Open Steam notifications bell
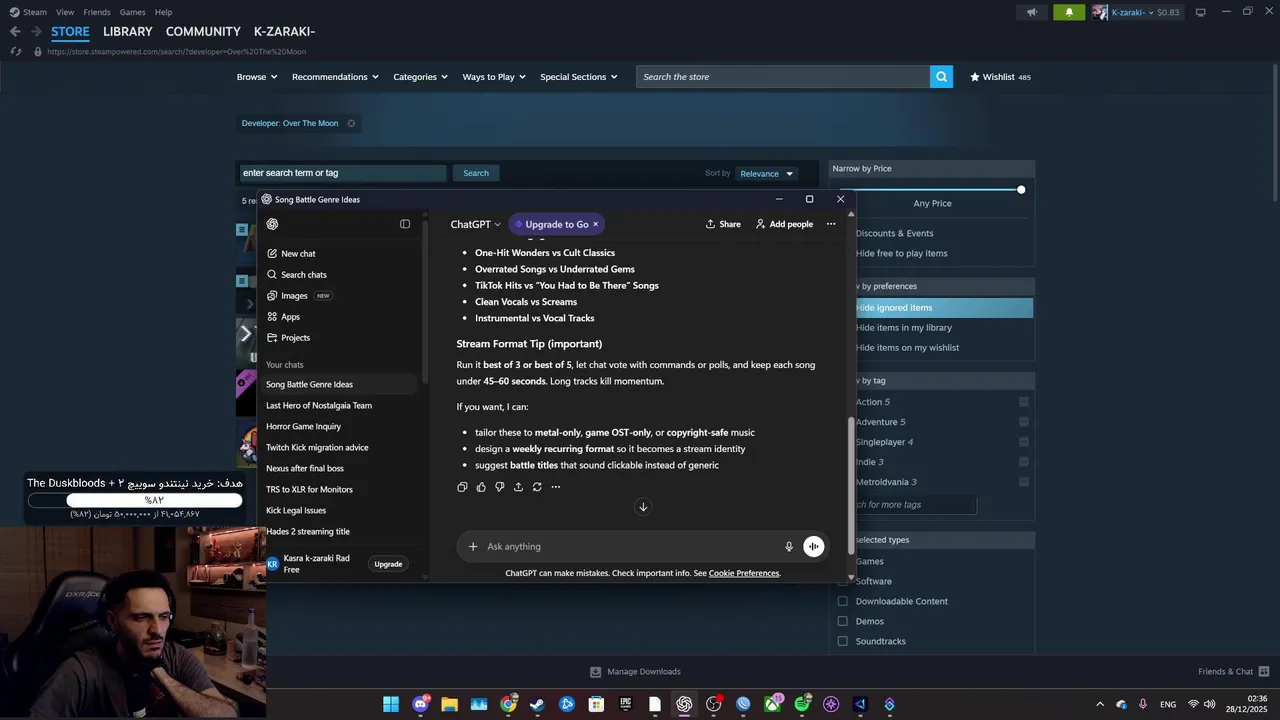This screenshot has width=1280, height=720. click(x=1069, y=12)
